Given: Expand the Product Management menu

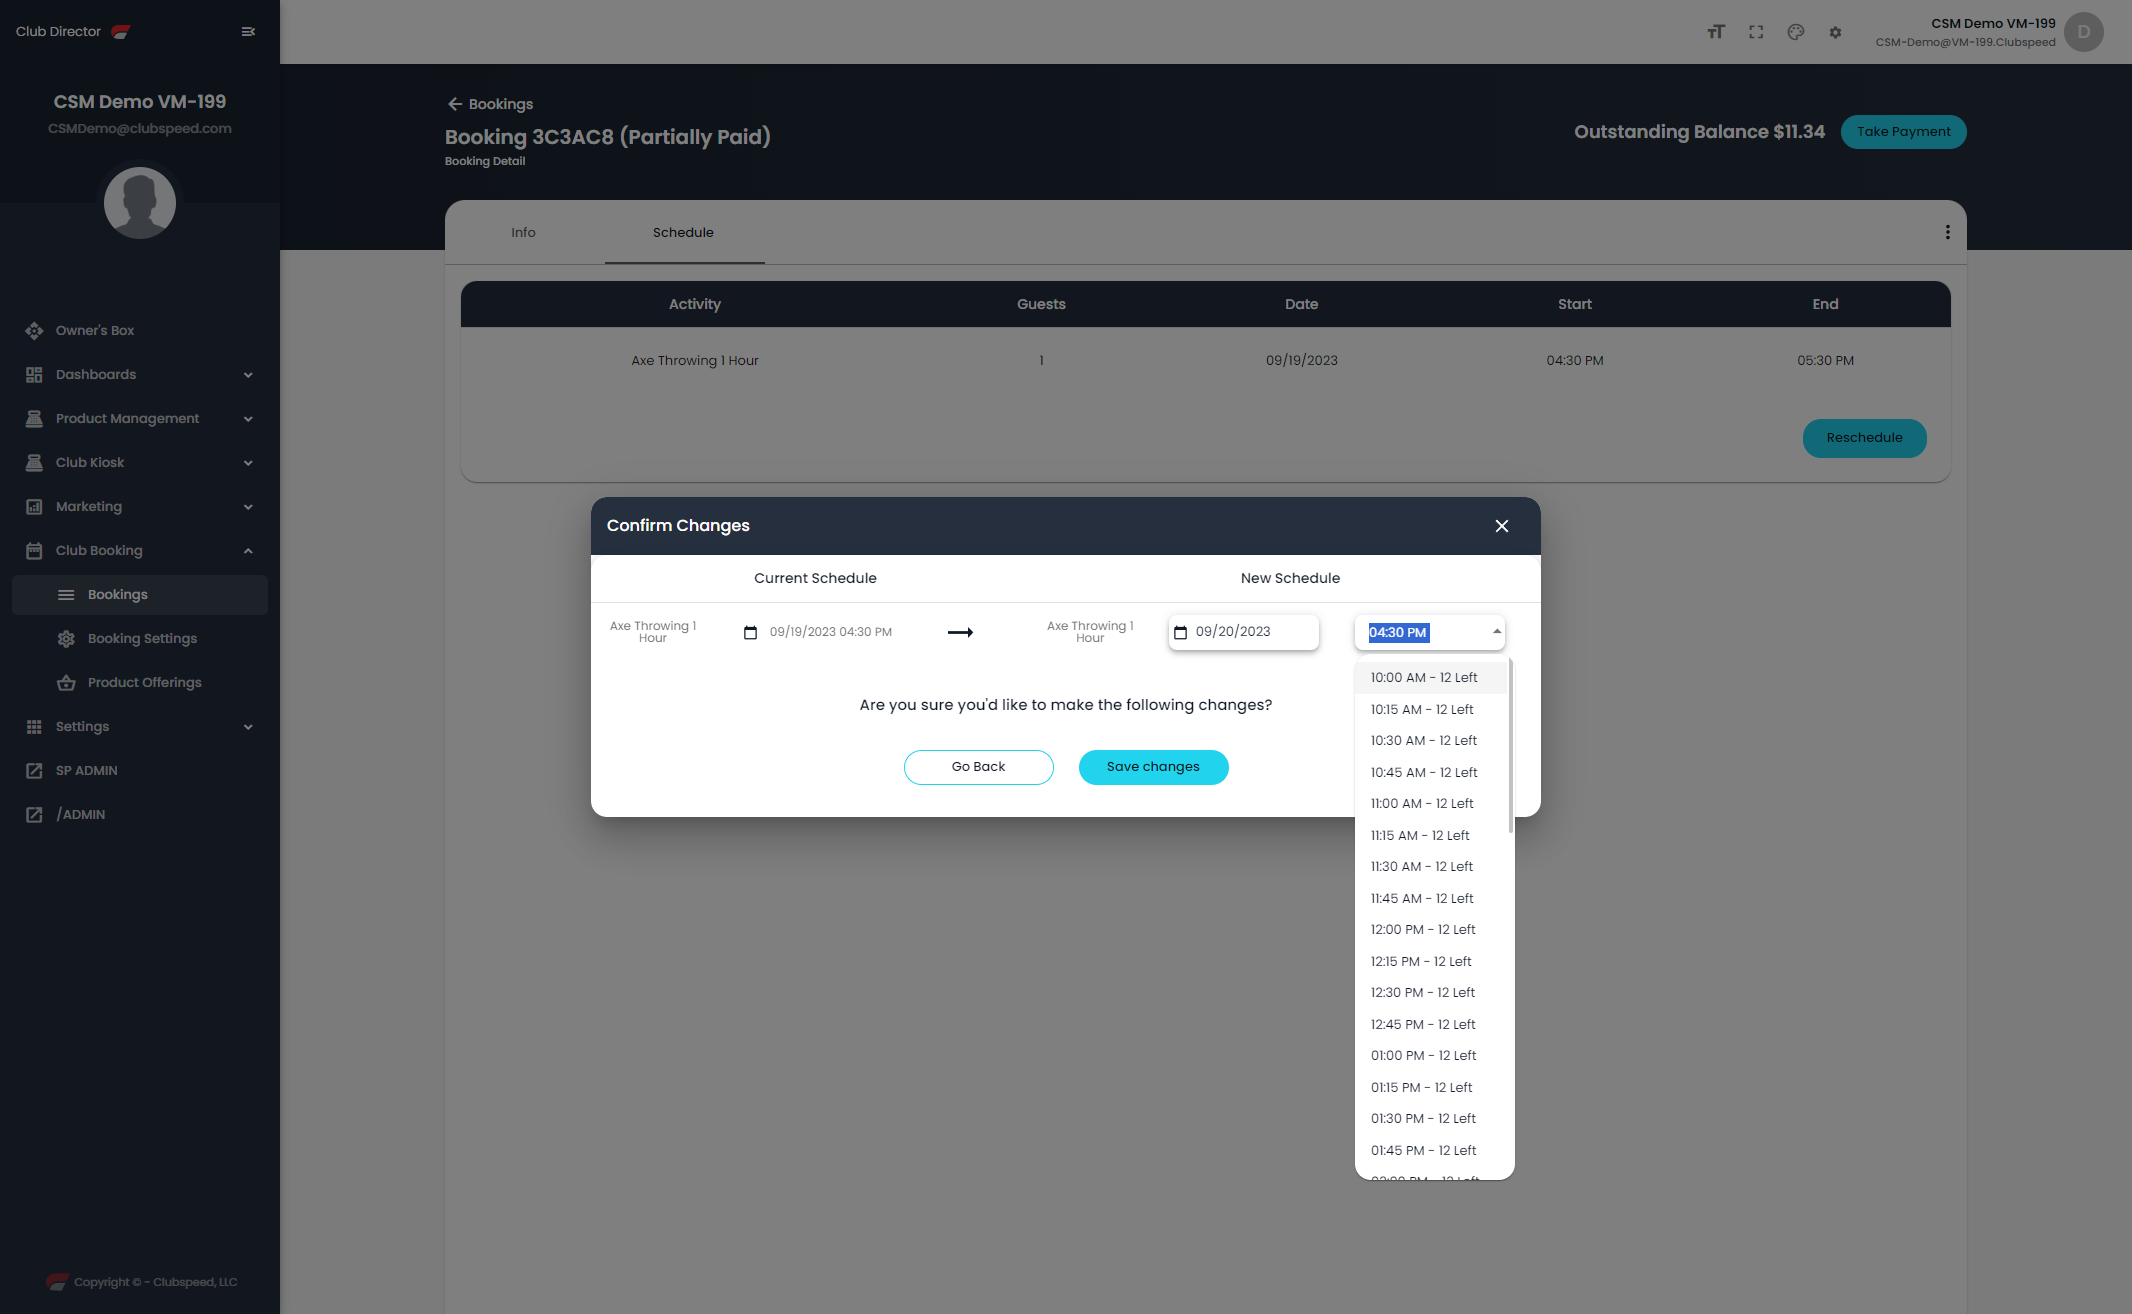Looking at the screenshot, I should click(x=140, y=419).
